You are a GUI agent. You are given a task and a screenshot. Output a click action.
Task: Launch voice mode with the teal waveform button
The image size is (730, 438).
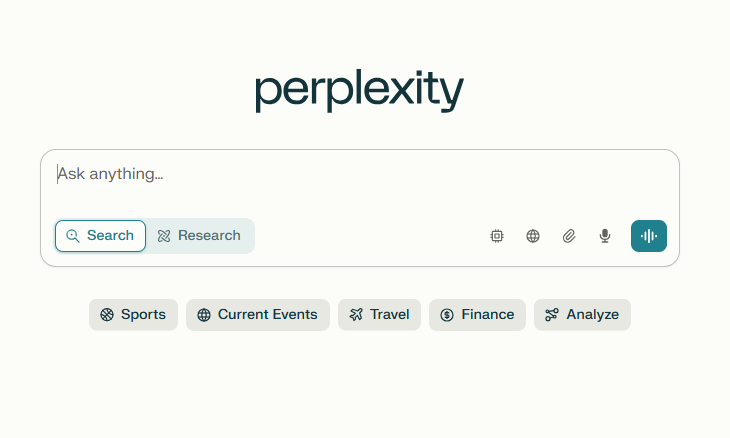pyautogui.click(x=649, y=236)
